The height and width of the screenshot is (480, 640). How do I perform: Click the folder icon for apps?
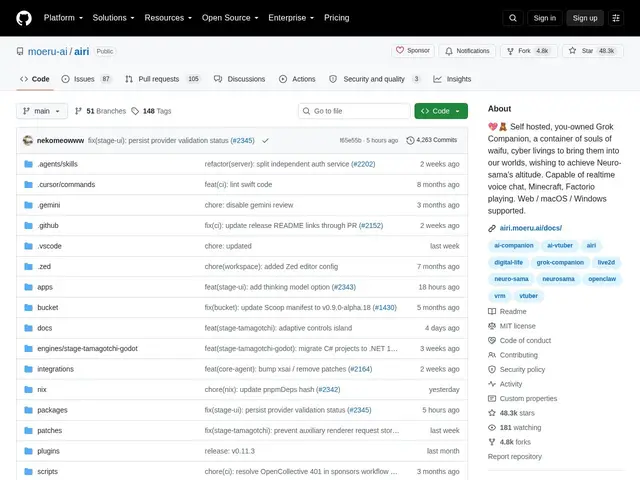(x=28, y=287)
